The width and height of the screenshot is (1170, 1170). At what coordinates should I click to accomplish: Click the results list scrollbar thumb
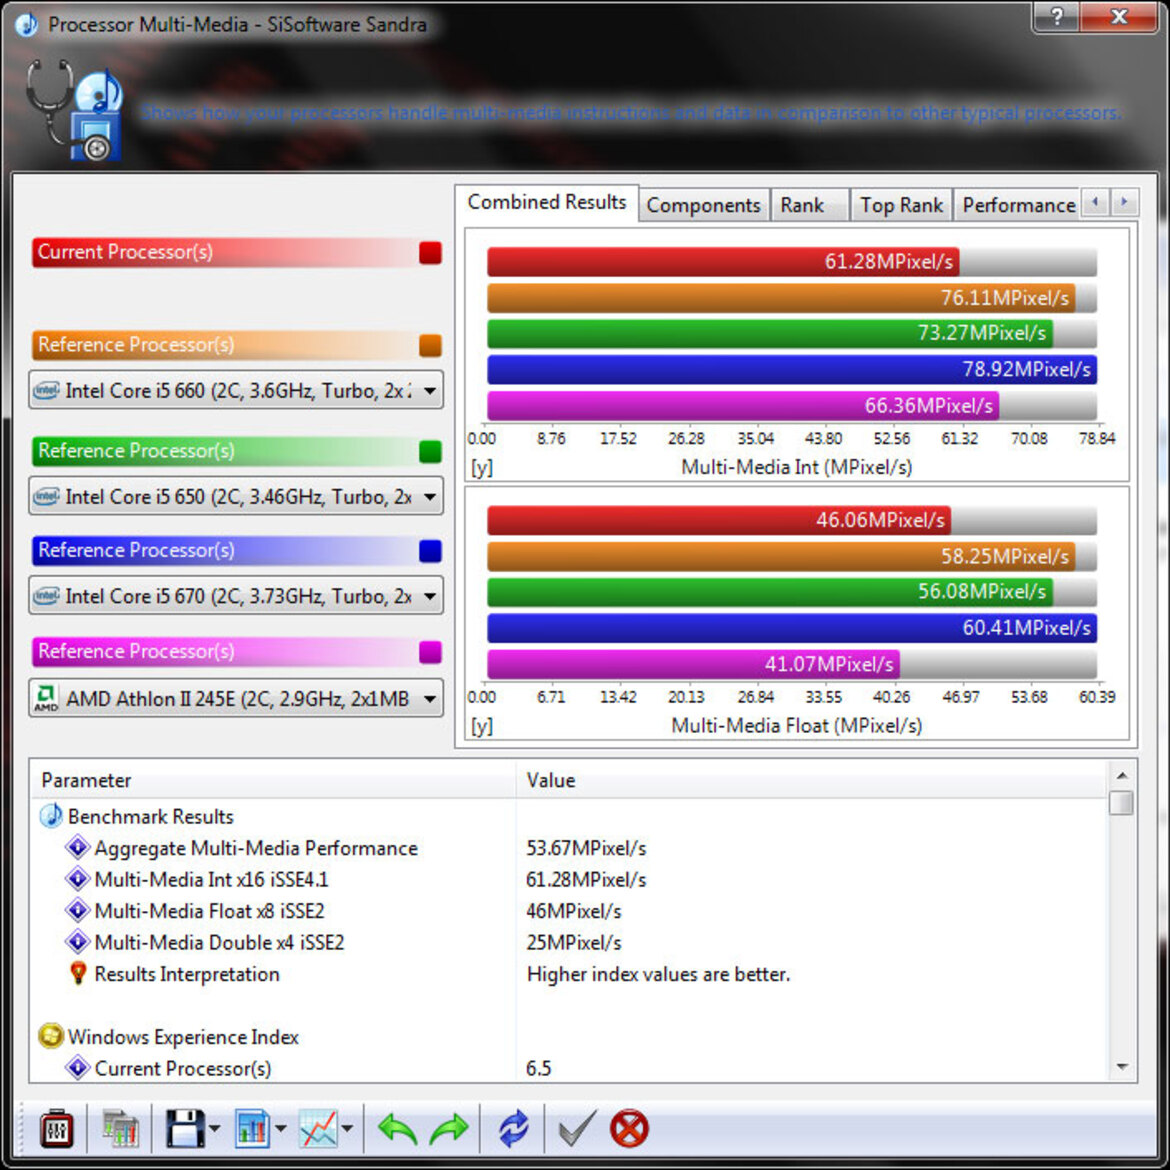1121,803
